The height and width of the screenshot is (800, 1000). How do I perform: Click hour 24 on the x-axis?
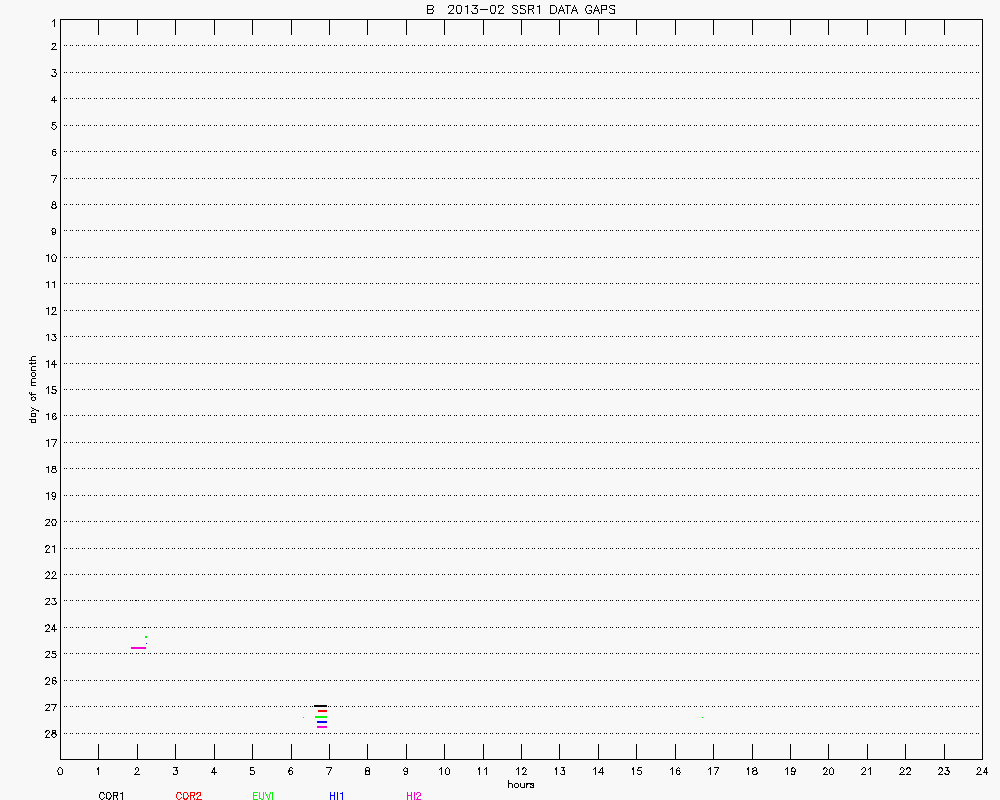982,771
